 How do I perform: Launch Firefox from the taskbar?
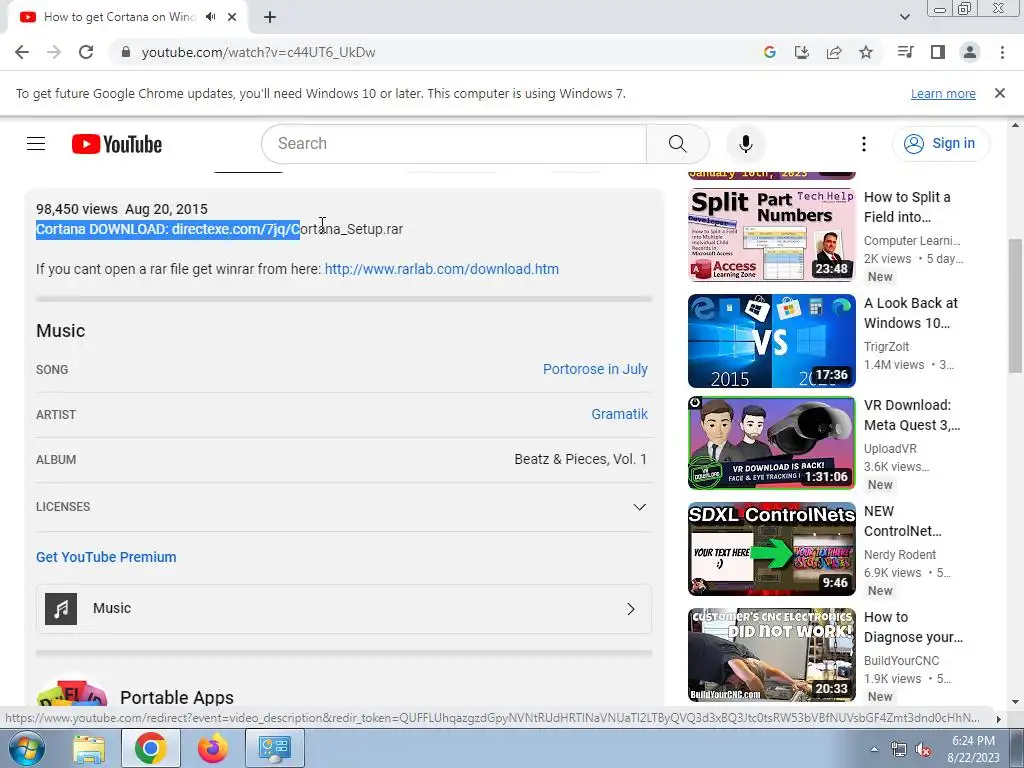[x=213, y=748]
